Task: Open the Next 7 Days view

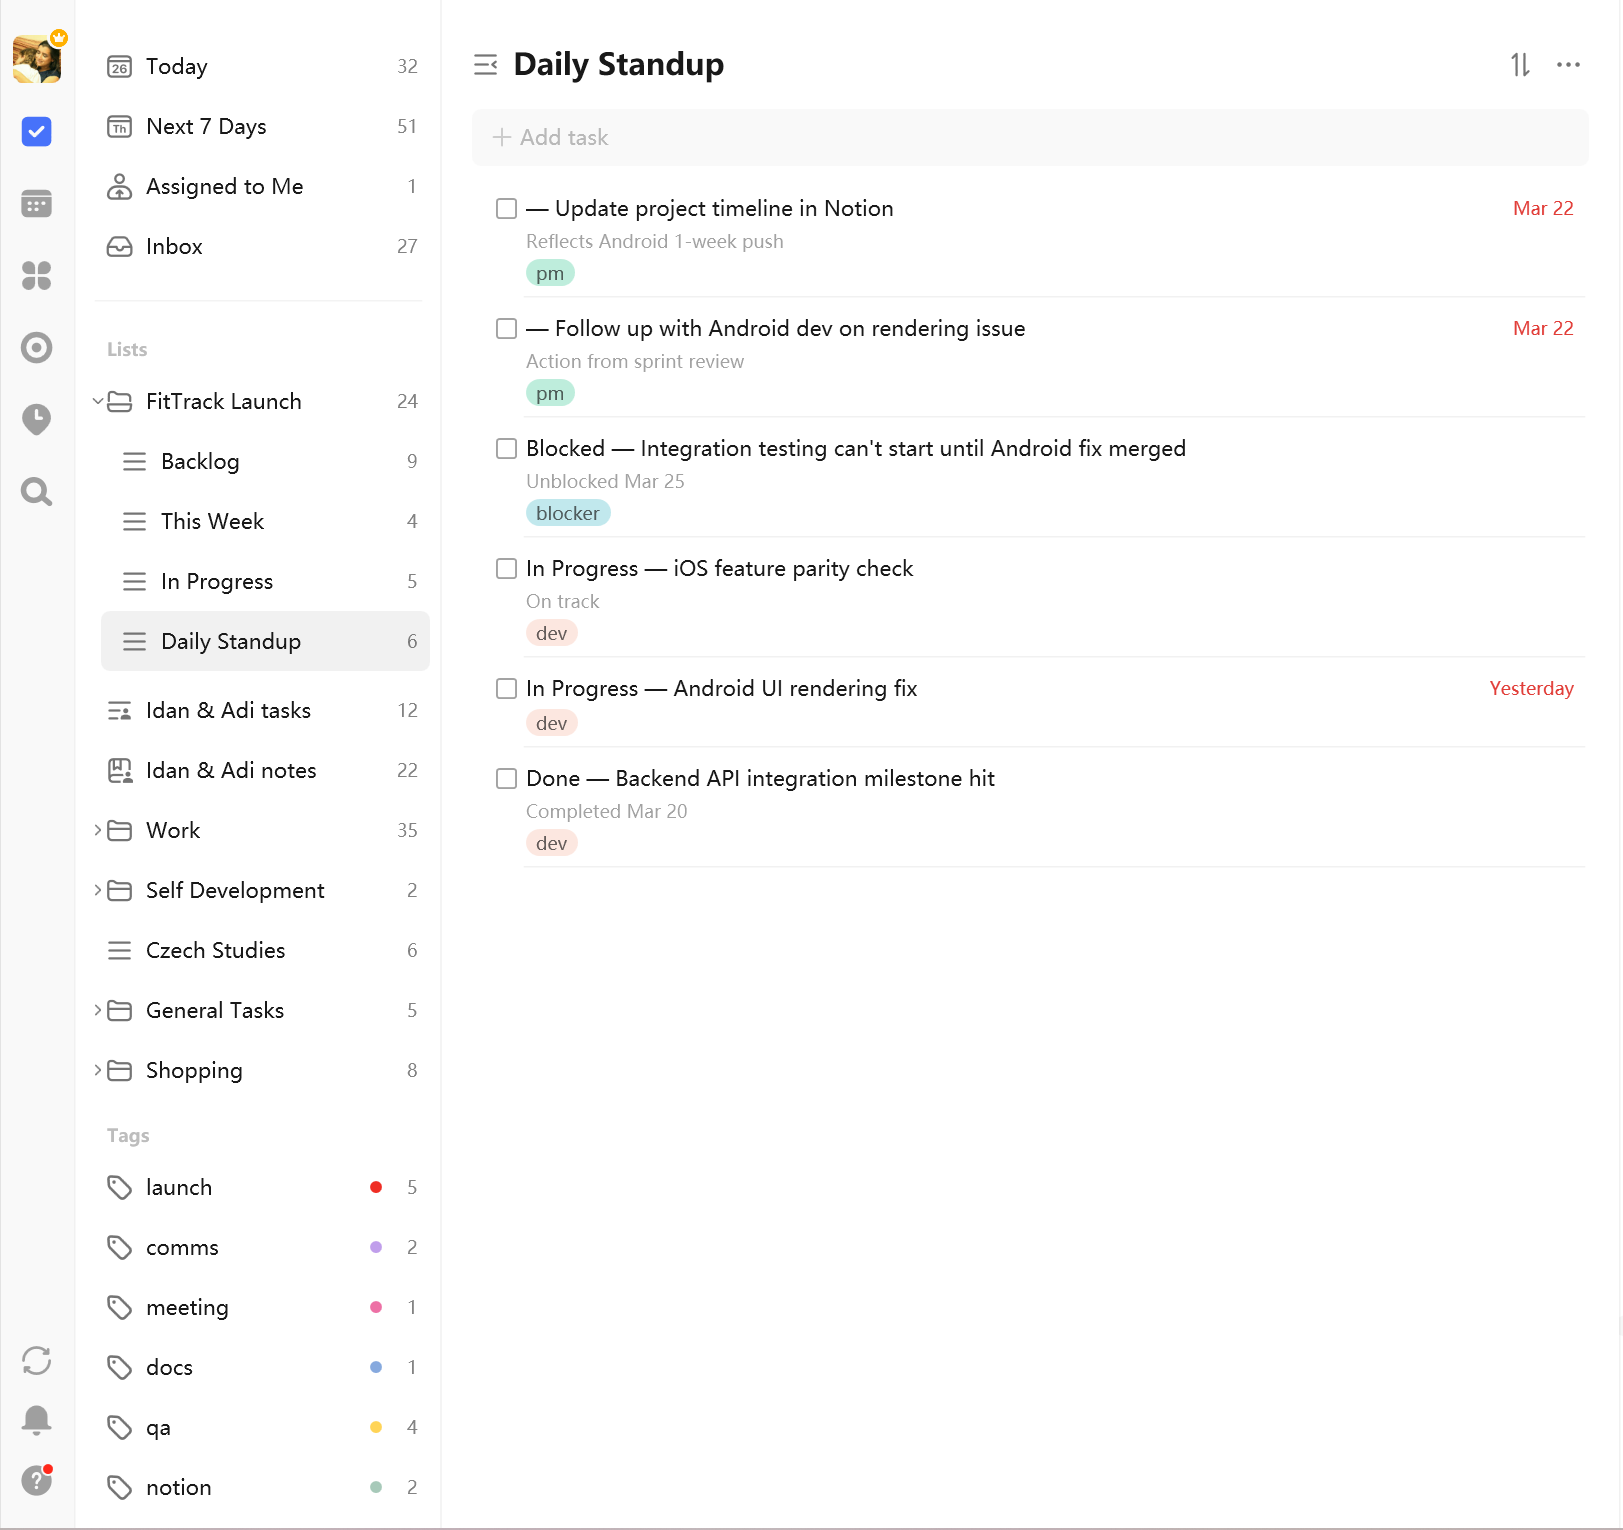Action: pyautogui.click(x=206, y=127)
